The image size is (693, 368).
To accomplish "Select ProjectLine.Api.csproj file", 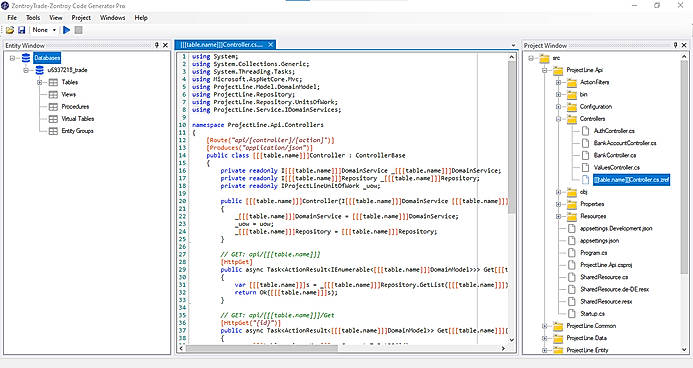I will (606, 265).
